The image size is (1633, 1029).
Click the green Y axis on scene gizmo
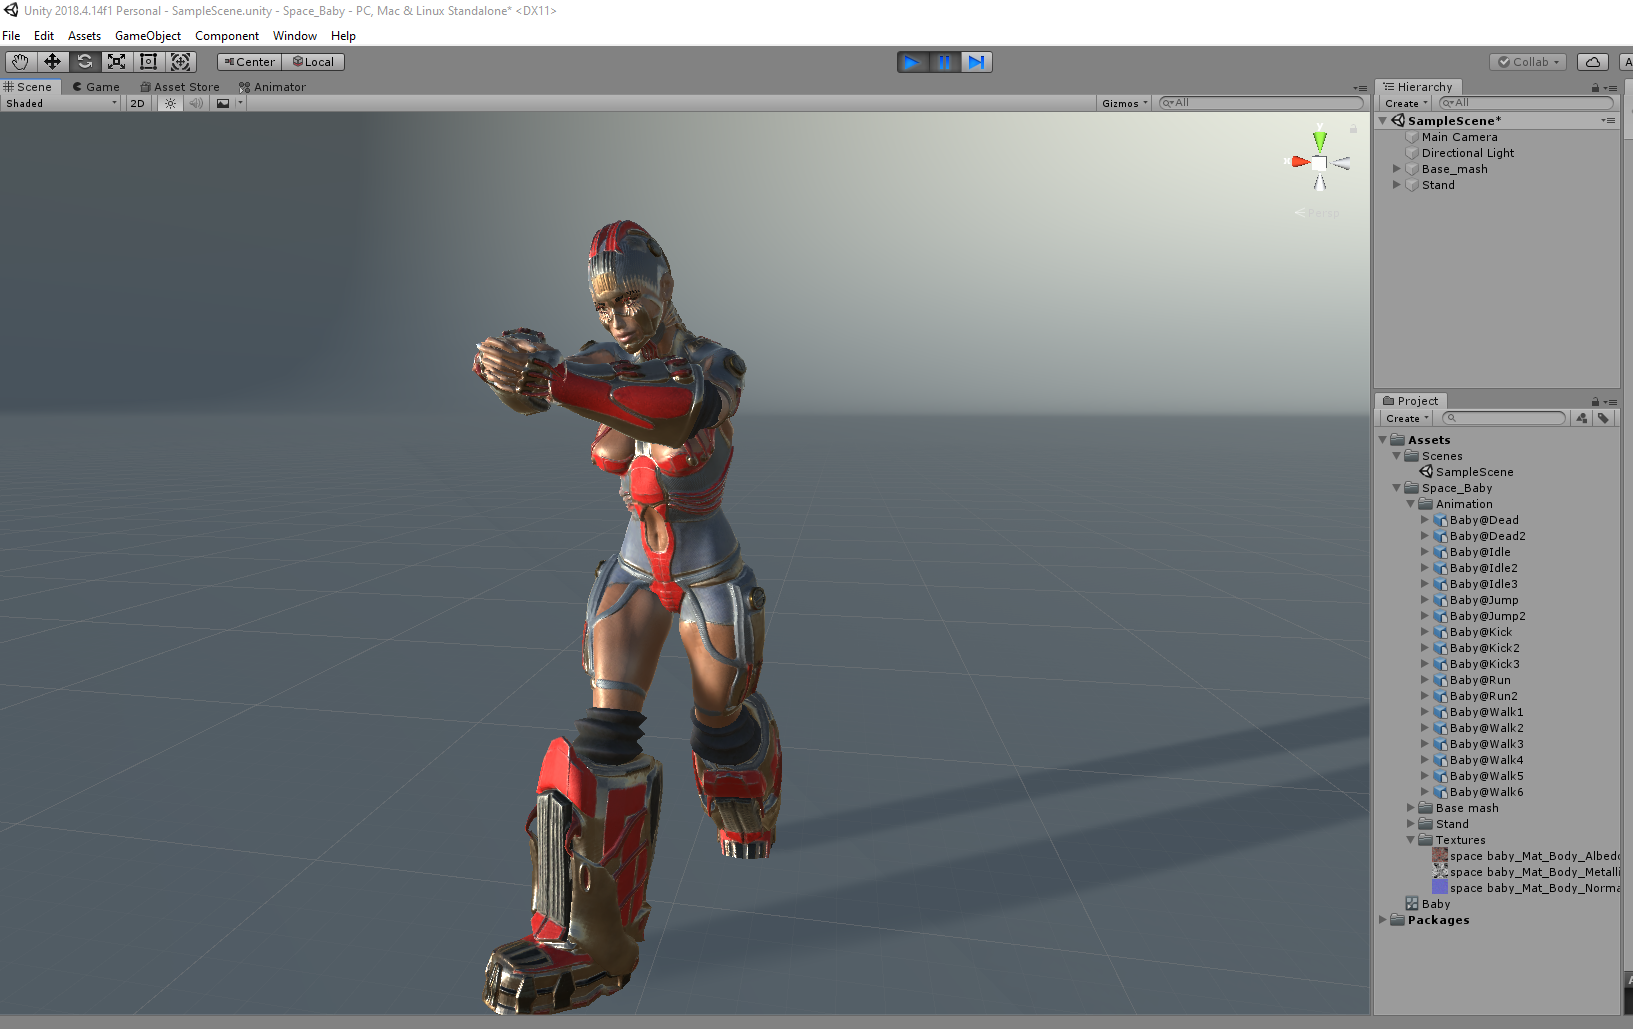1320,139
